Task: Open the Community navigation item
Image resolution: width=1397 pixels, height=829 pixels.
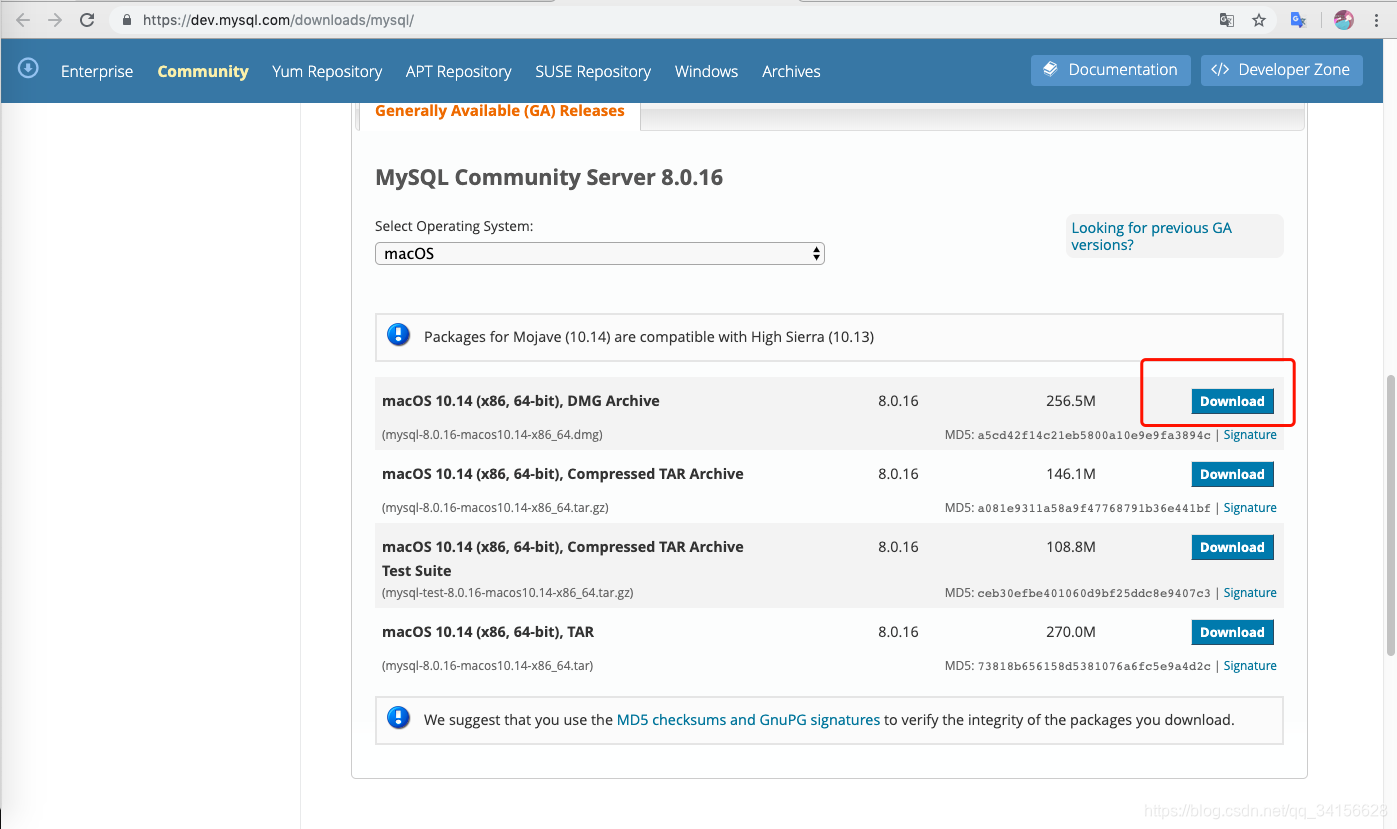Action: (x=203, y=71)
